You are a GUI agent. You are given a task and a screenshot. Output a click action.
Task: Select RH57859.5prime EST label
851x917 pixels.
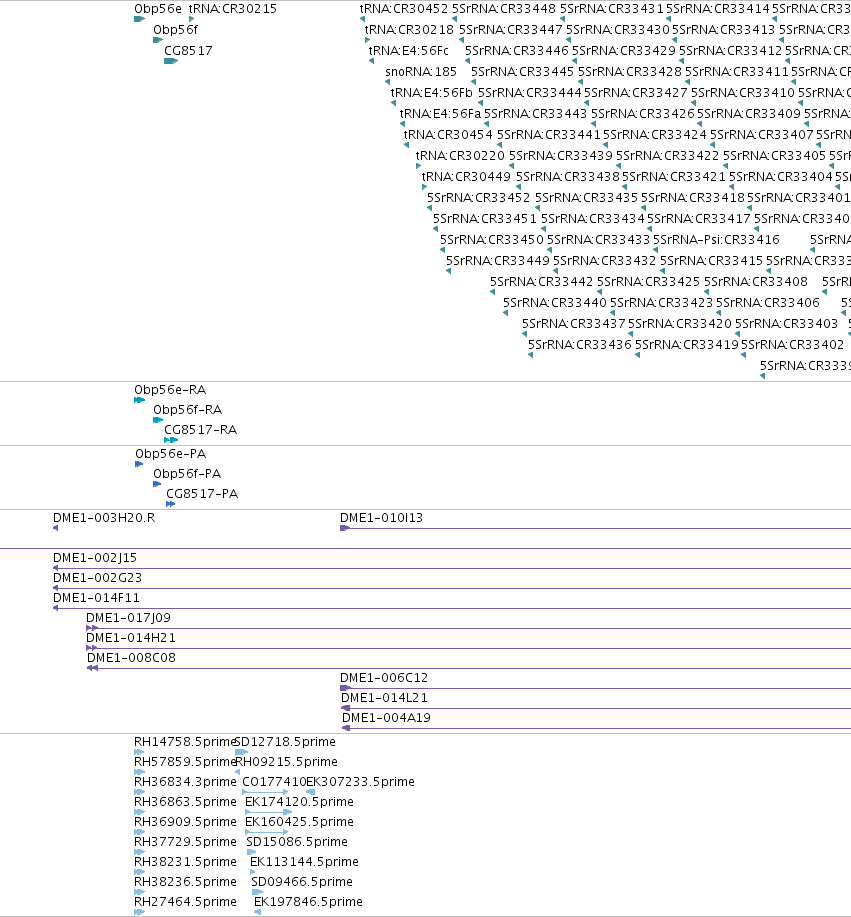[185, 762]
